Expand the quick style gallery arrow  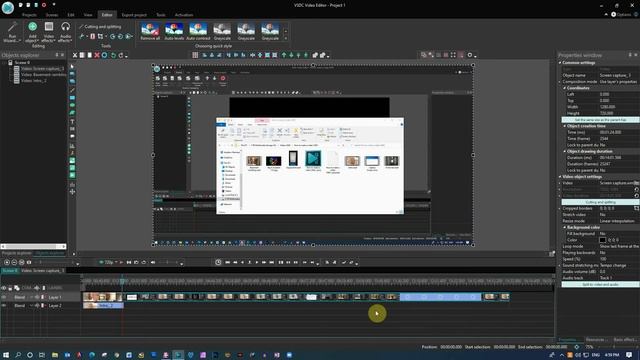click(x=285, y=39)
